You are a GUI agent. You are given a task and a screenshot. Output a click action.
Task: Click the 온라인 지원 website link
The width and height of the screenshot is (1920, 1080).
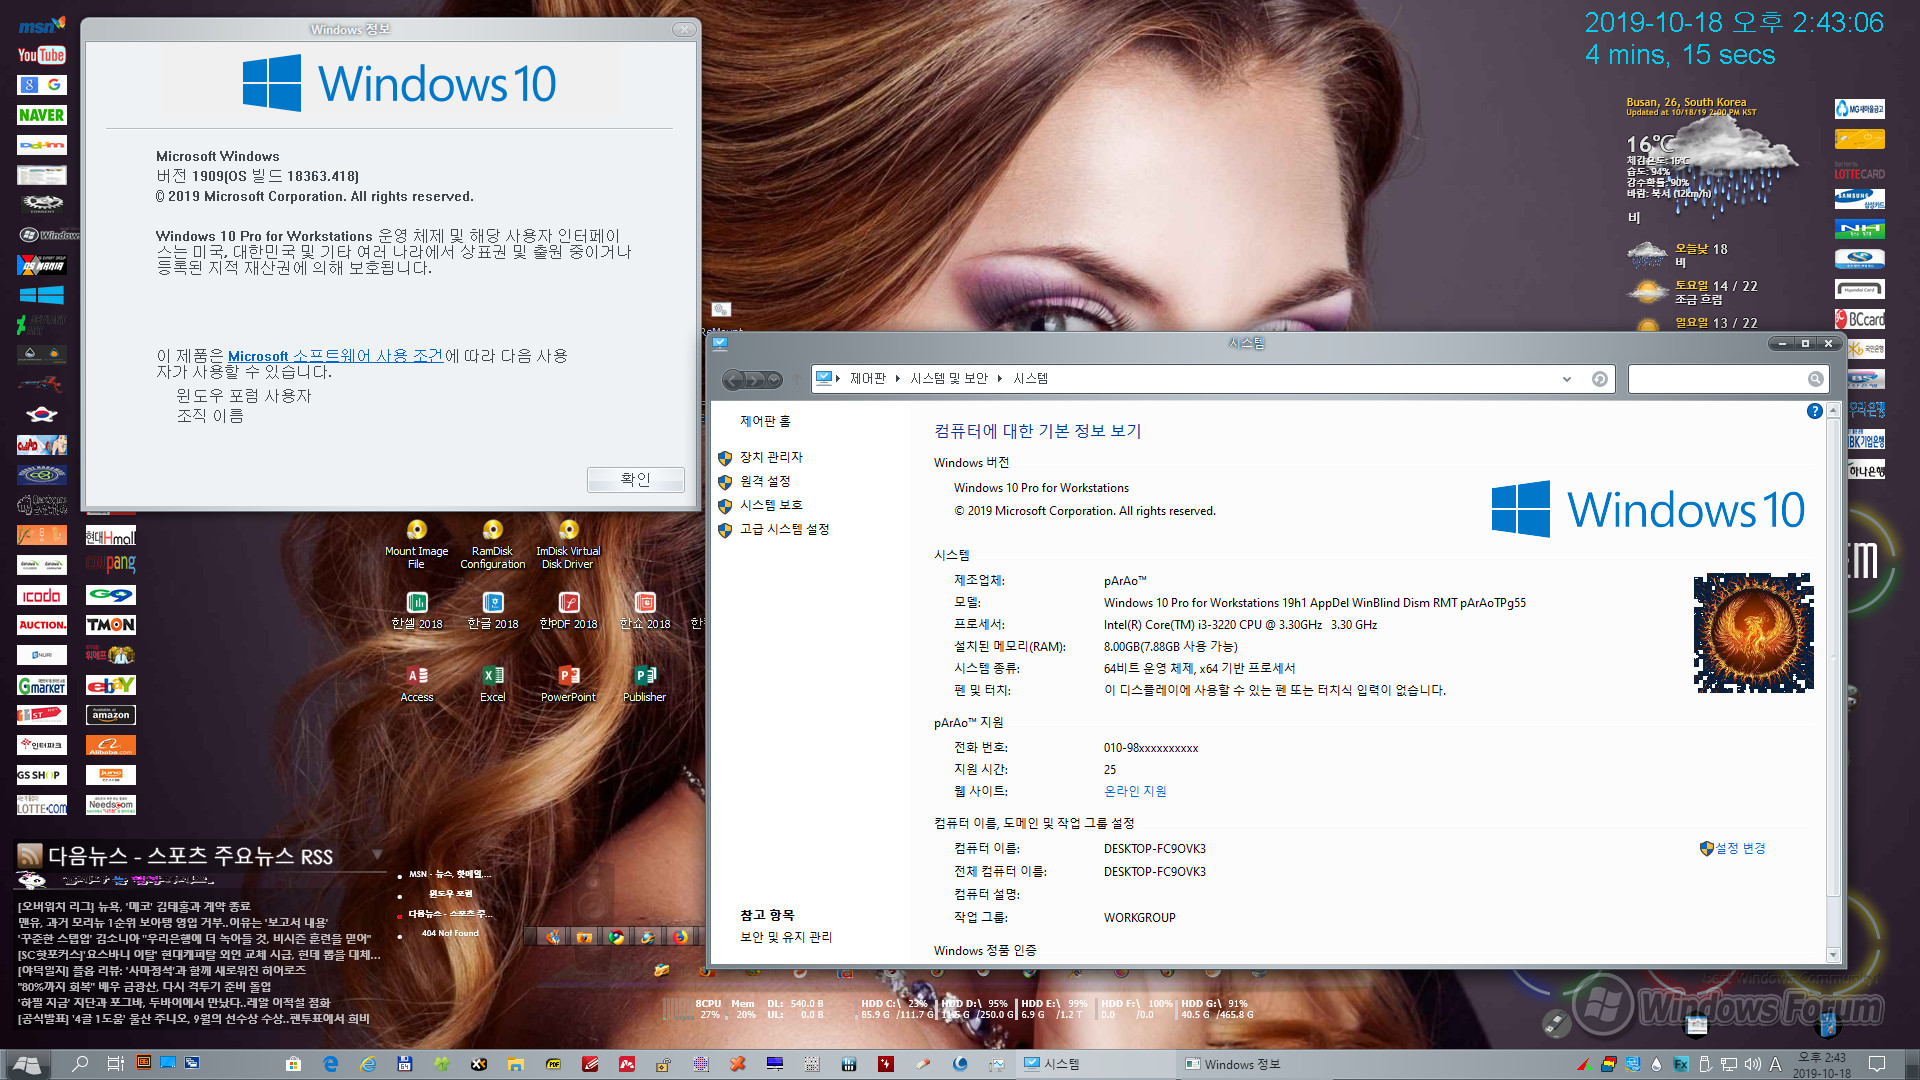click(1135, 791)
